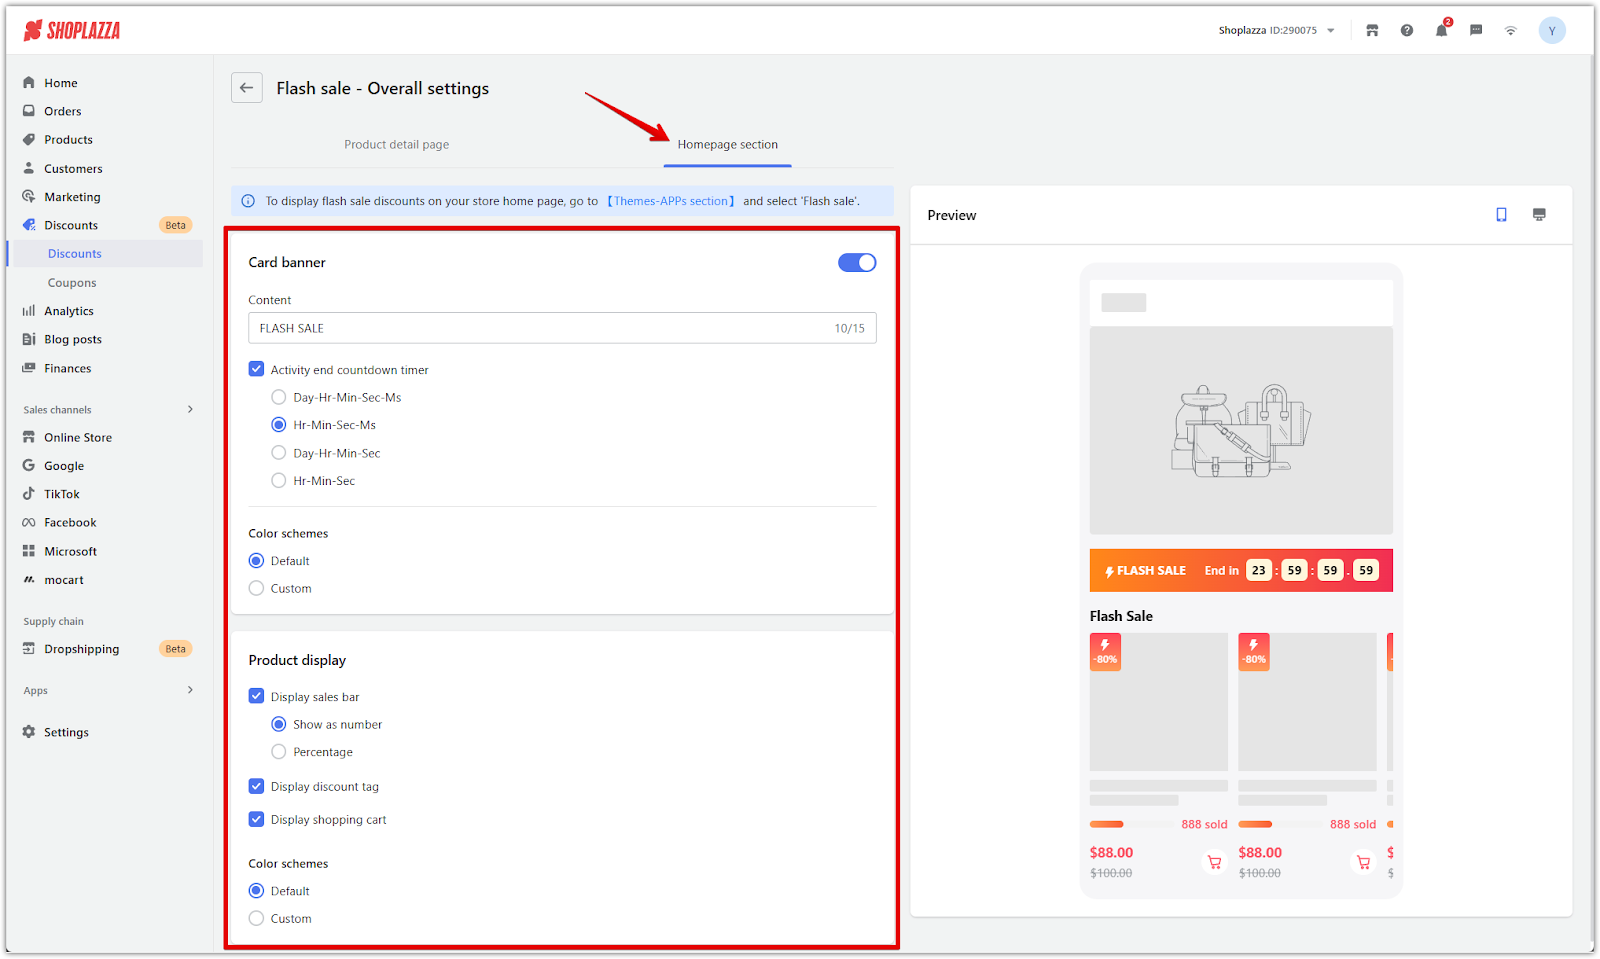Click the FLASH SALE content field

pyautogui.click(x=562, y=328)
